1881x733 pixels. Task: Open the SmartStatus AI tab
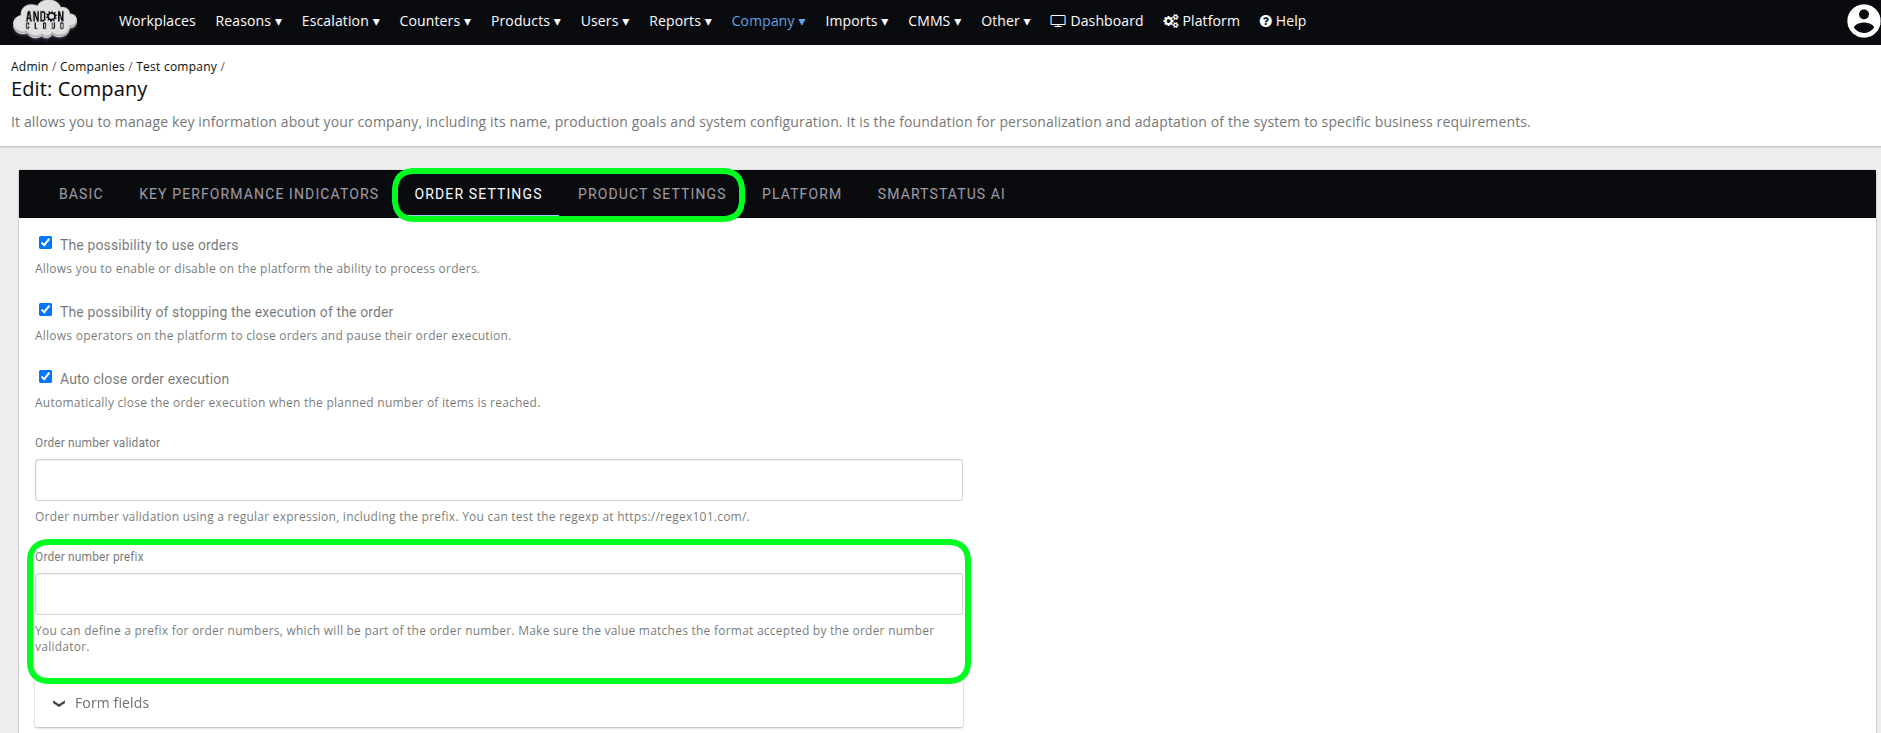pos(940,194)
